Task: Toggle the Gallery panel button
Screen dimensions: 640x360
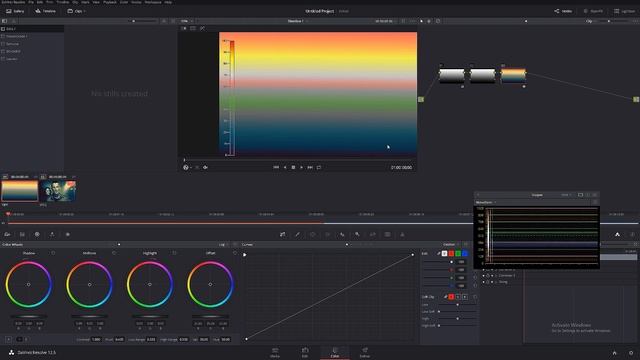Action: (15, 11)
